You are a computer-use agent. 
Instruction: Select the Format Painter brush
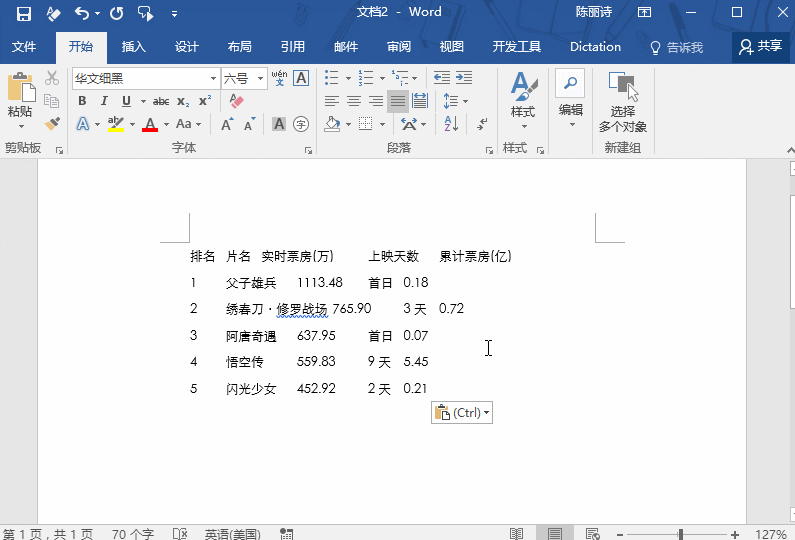click(x=52, y=124)
